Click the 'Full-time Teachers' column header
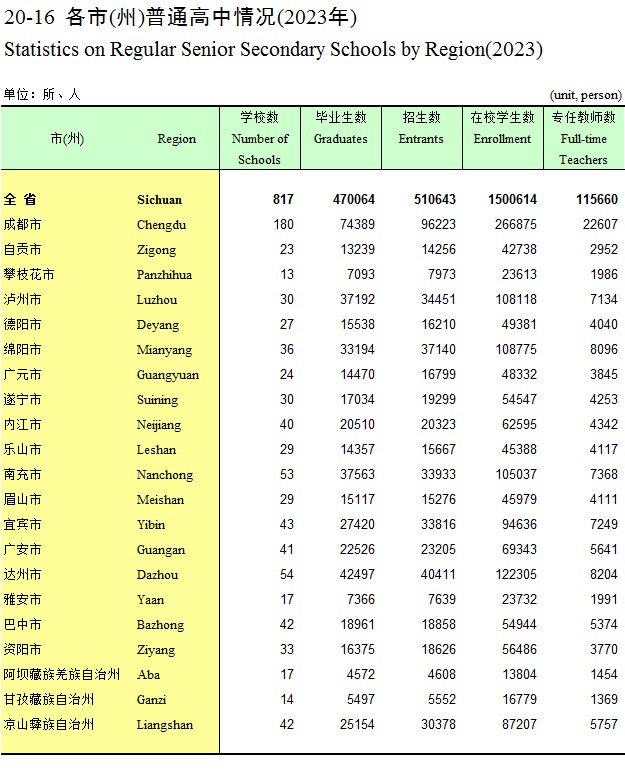Image resolution: width=625 pixels, height=776 pixels. point(583,139)
